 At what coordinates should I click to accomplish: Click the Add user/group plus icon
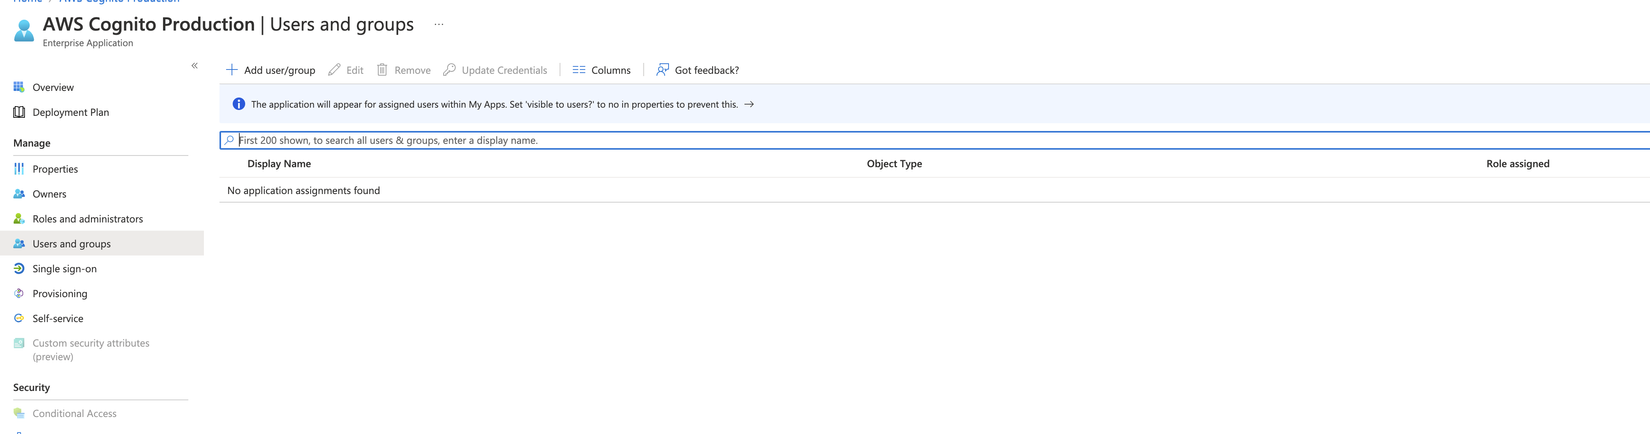pos(232,70)
